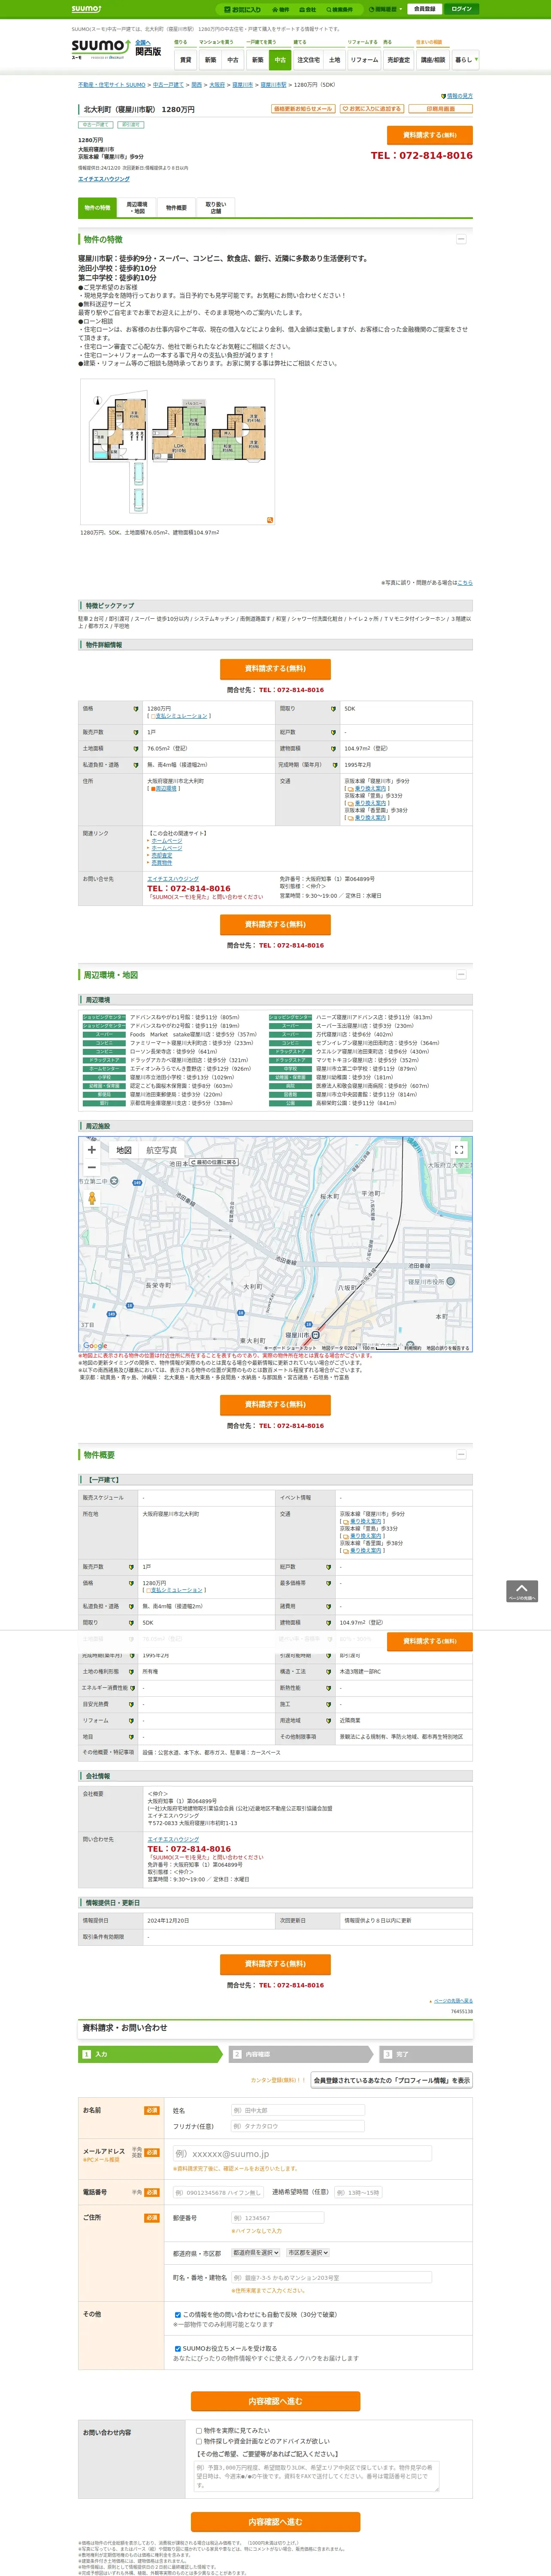
Task: Click the large SUUMO 関西版 logo
Action: pyautogui.click(x=100, y=48)
